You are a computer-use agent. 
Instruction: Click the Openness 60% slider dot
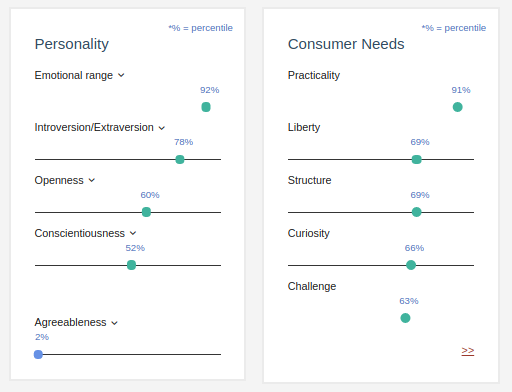coord(146,212)
